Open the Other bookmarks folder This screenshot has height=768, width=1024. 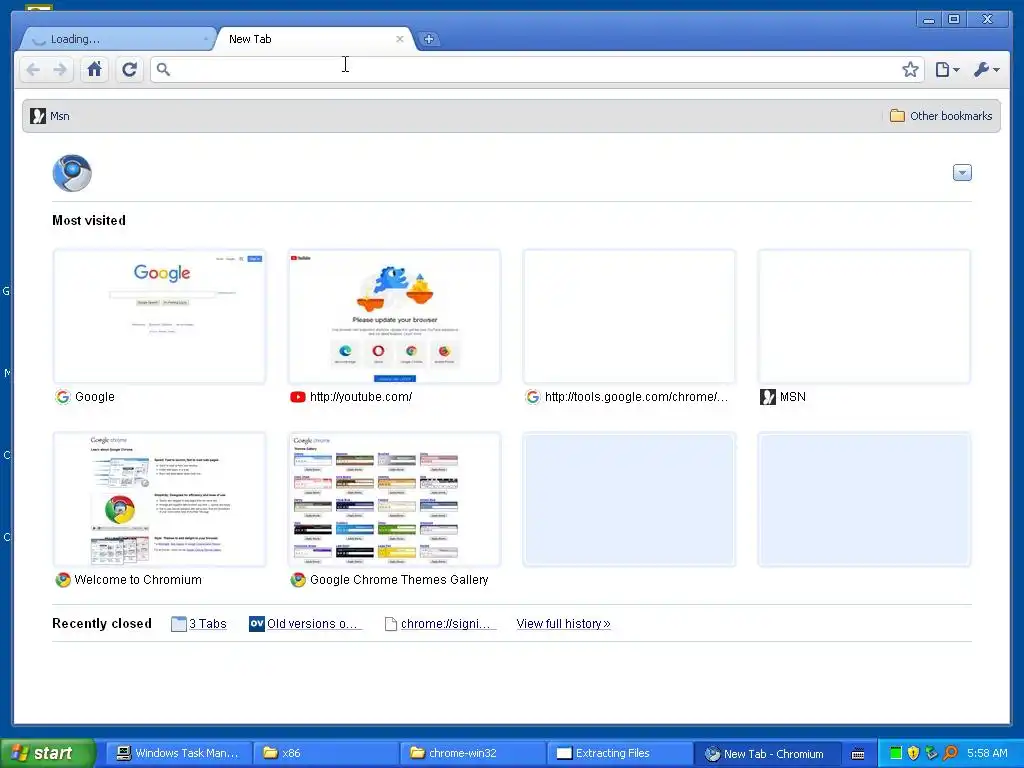point(941,116)
